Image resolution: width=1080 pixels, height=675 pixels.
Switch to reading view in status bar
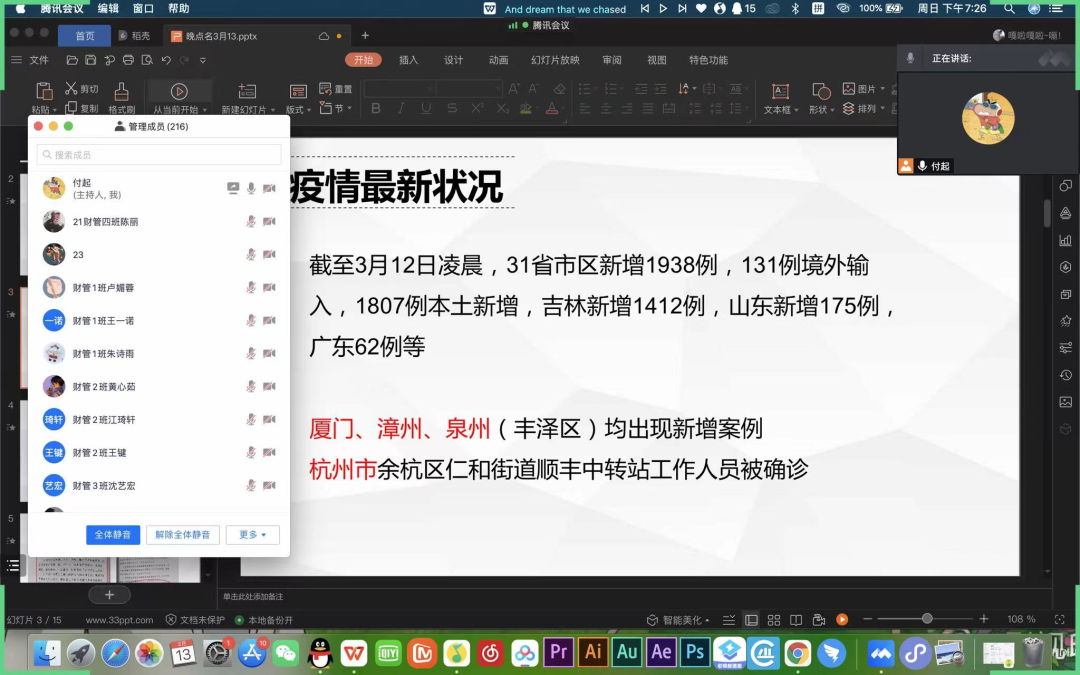point(796,620)
